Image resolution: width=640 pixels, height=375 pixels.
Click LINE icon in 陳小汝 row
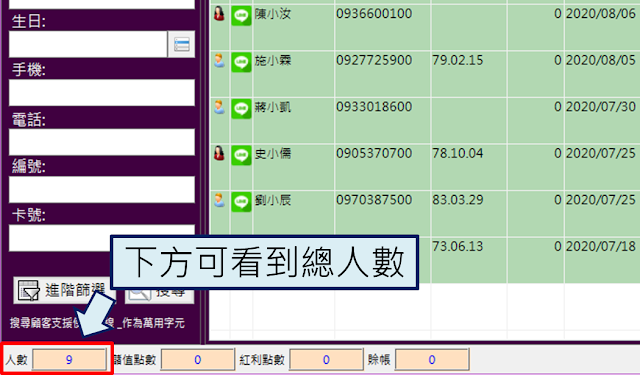pos(241,16)
